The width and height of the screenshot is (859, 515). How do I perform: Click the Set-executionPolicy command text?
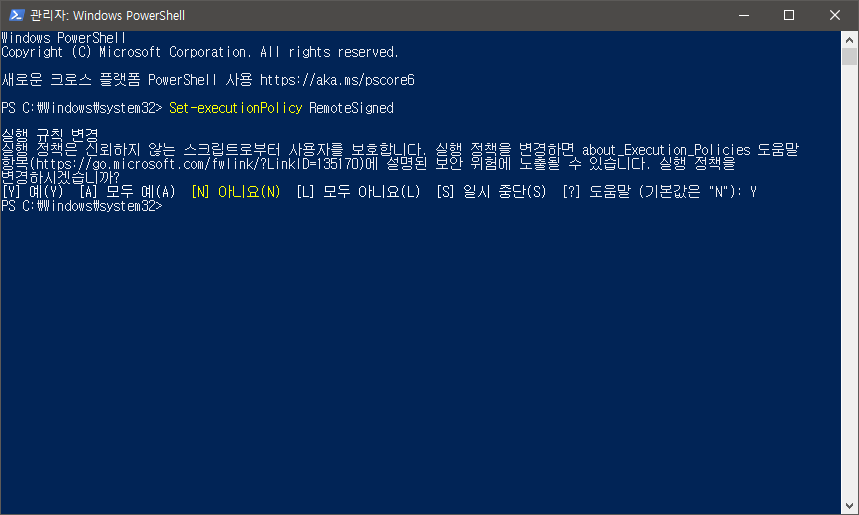point(235,107)
